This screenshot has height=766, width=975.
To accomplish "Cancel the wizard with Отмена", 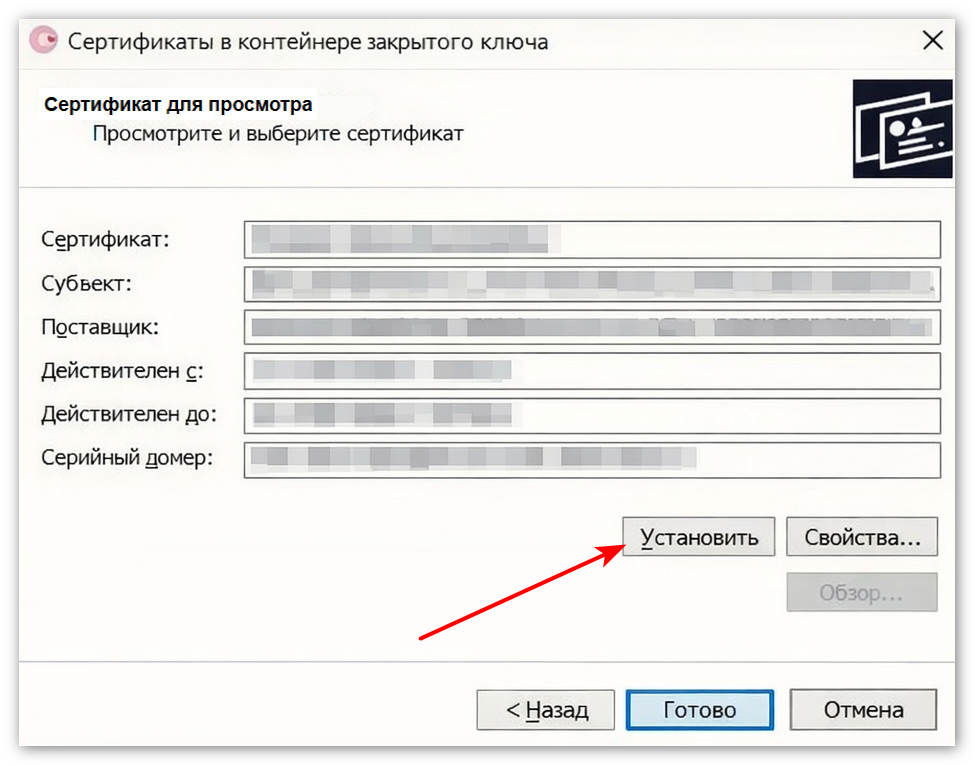I will tap(862, 710).
